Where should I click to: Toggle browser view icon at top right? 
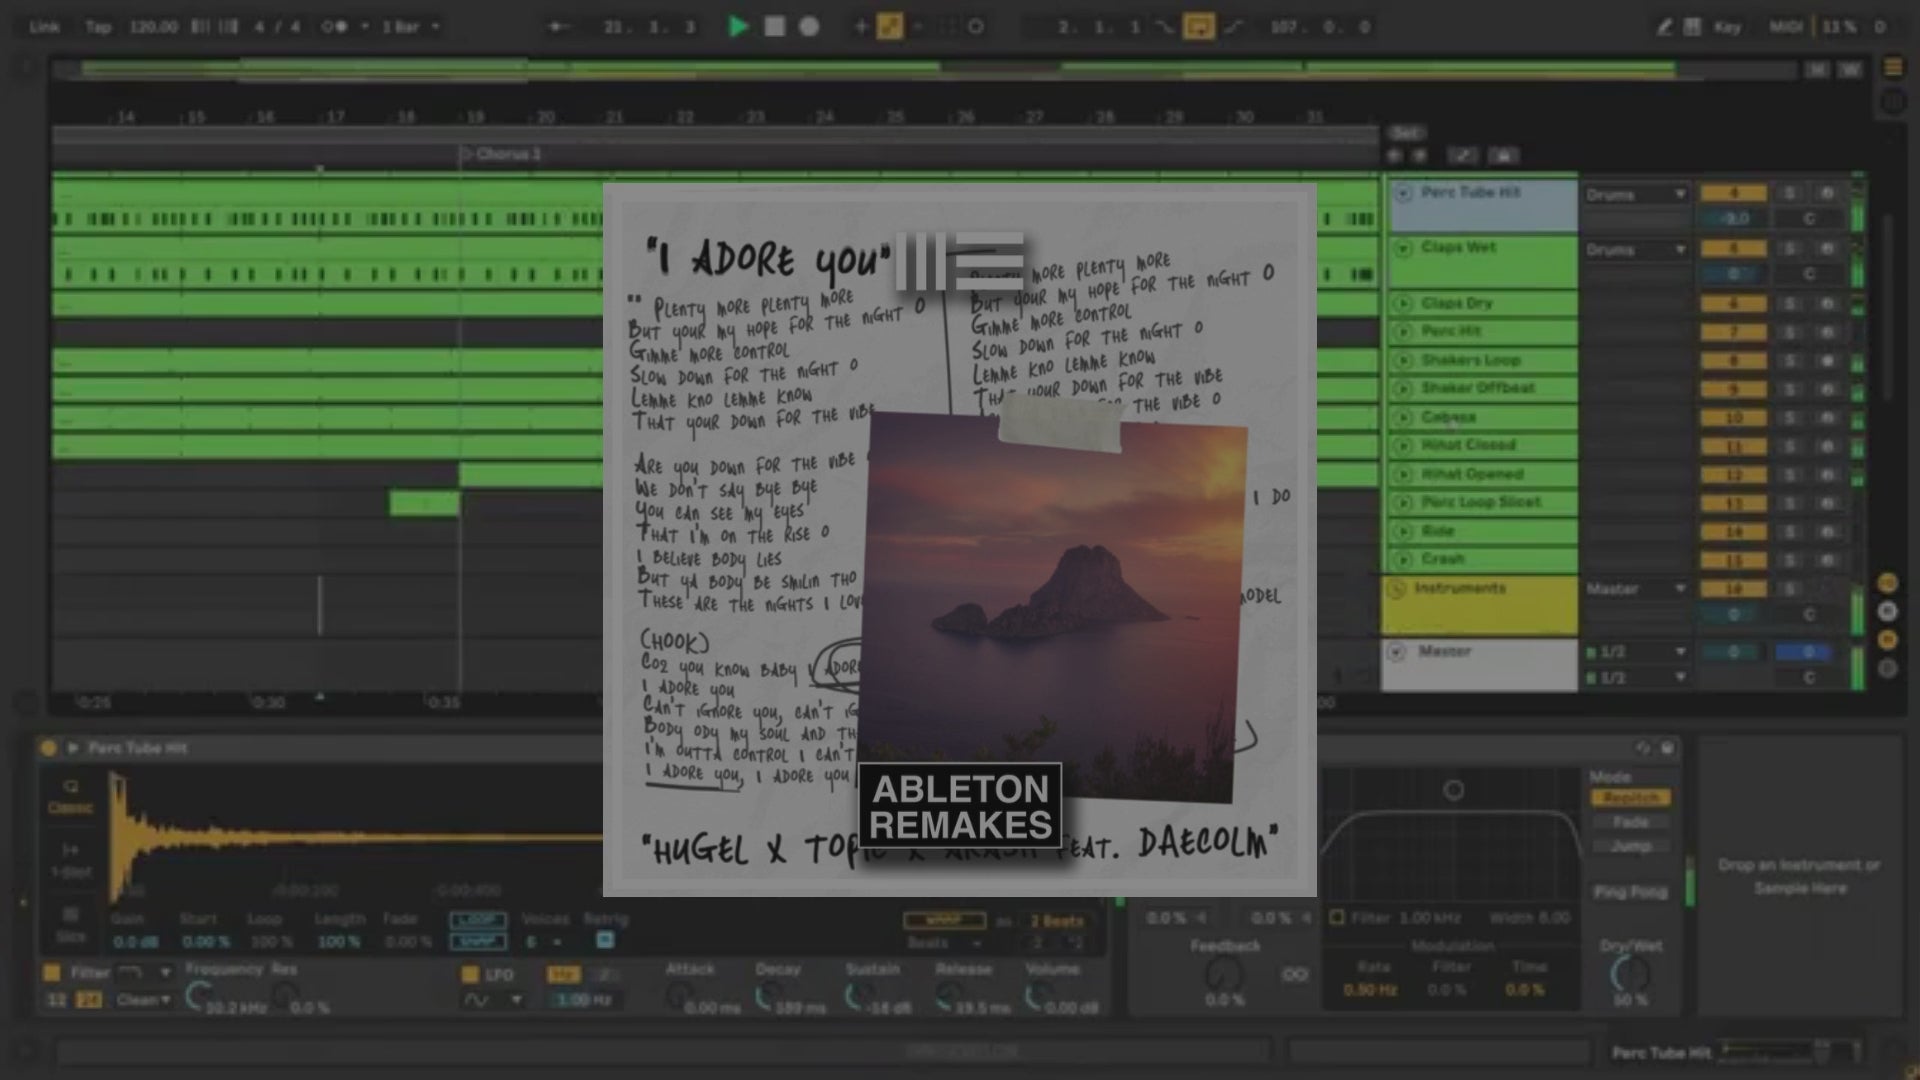click(1893, 67)
